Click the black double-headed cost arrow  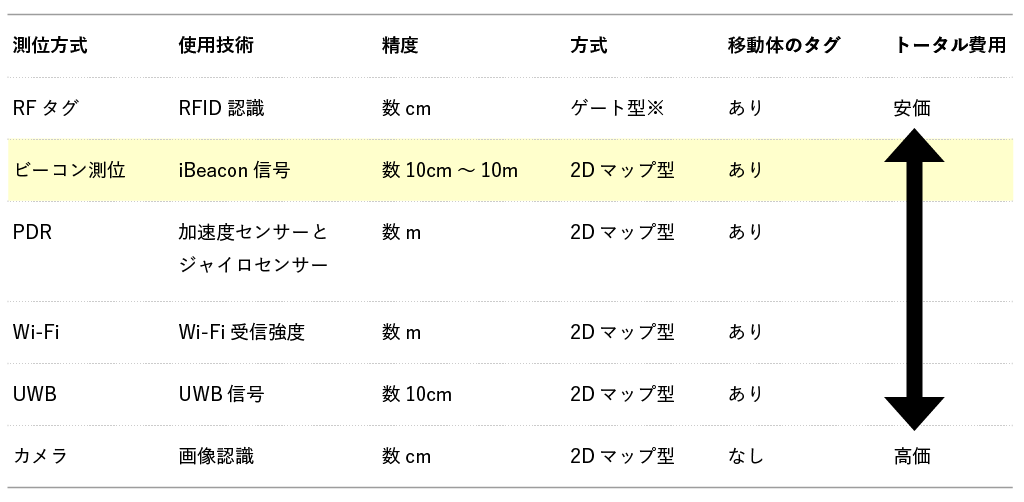tap(914, 279)
